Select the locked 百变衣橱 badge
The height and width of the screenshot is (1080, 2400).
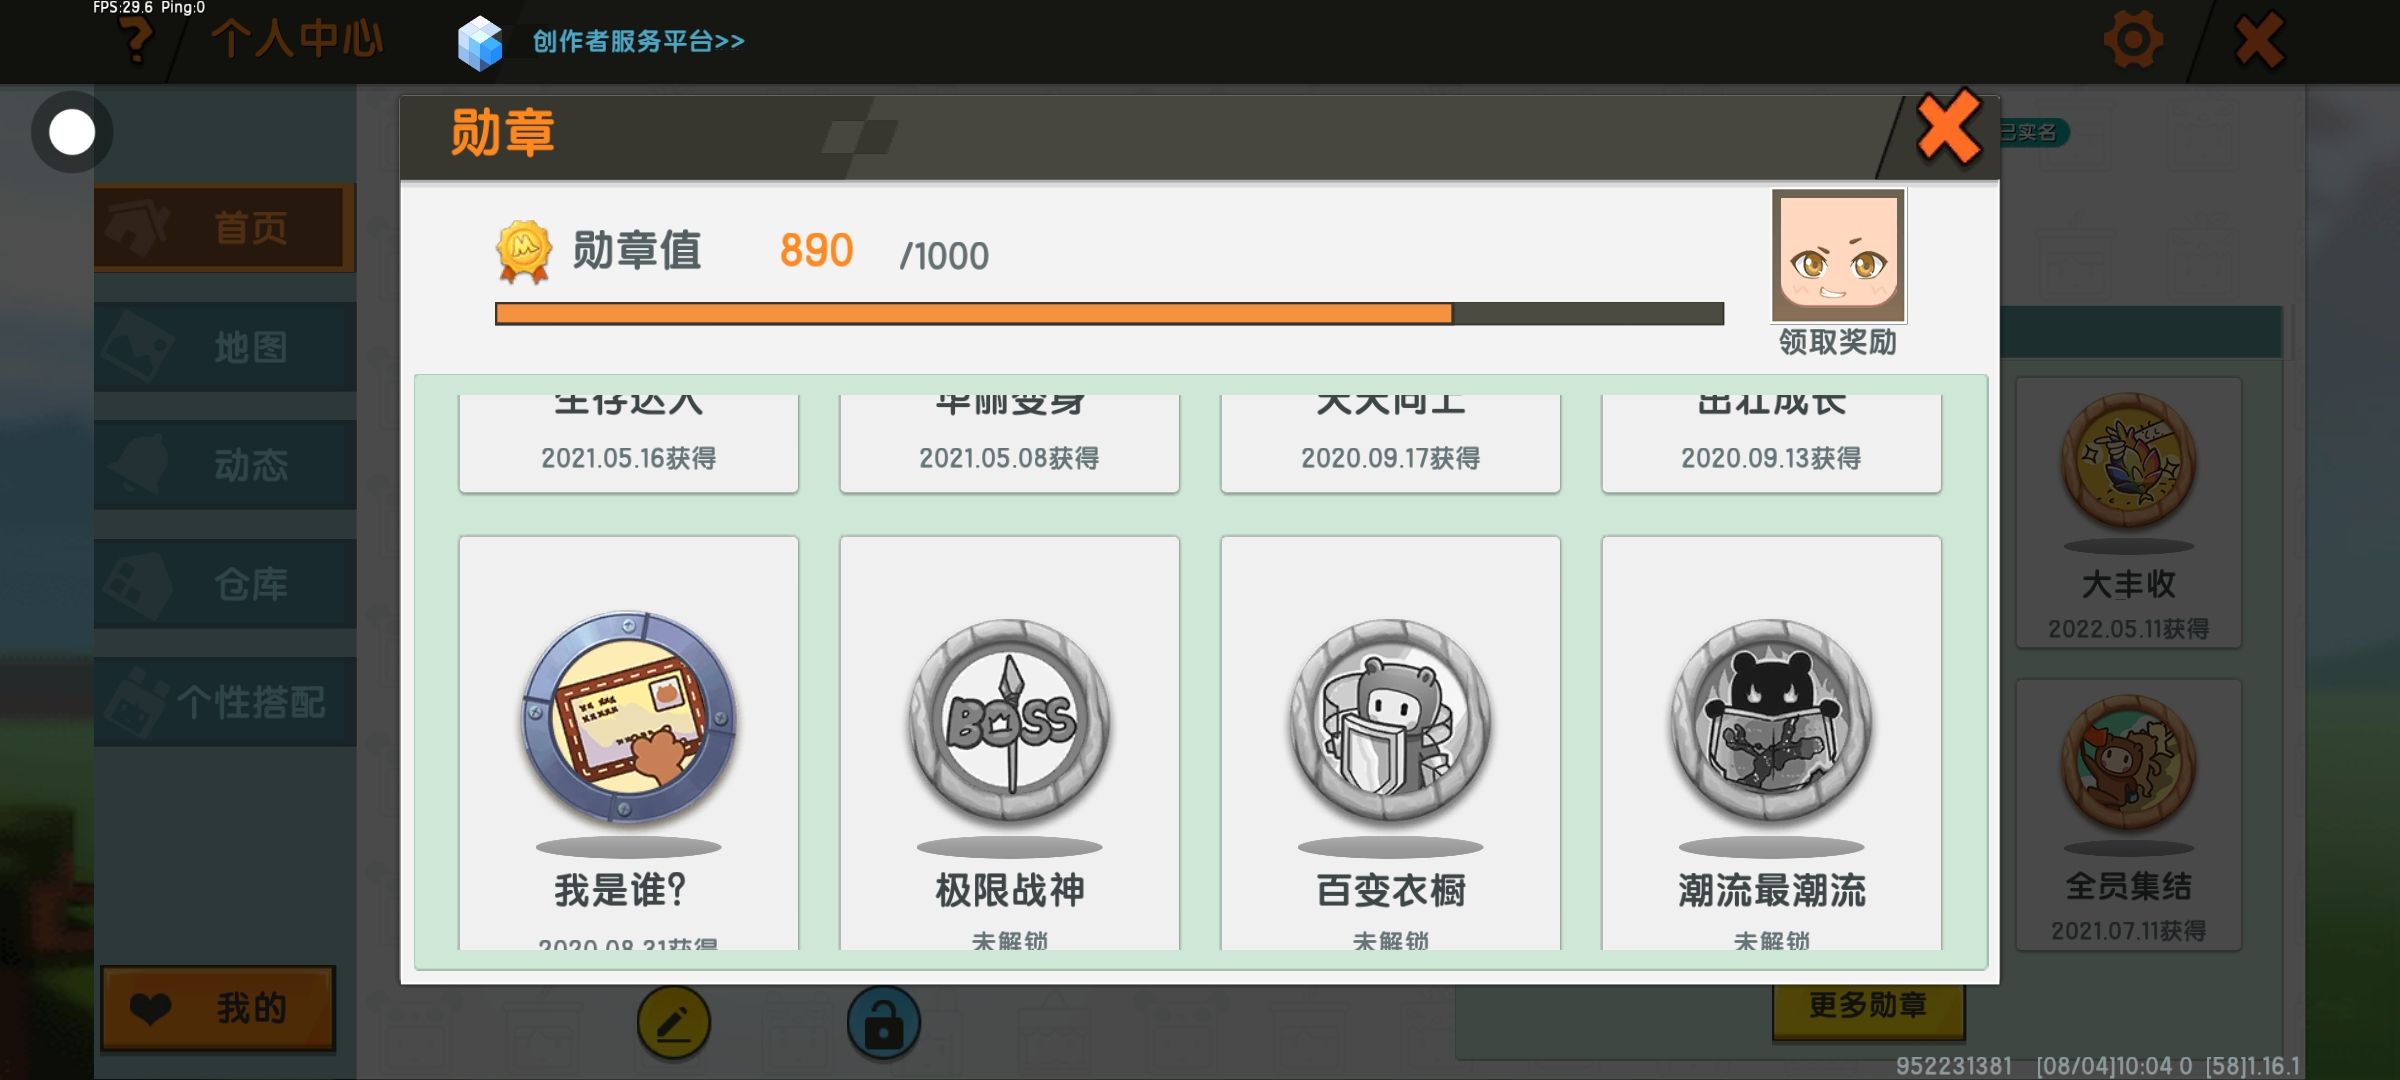pos(1390,720)
